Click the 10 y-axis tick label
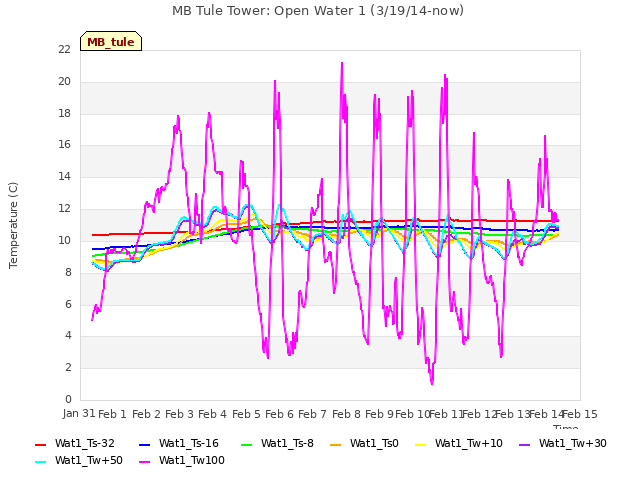640x480 pixels. pyautogui.click(x=64, y=240)
